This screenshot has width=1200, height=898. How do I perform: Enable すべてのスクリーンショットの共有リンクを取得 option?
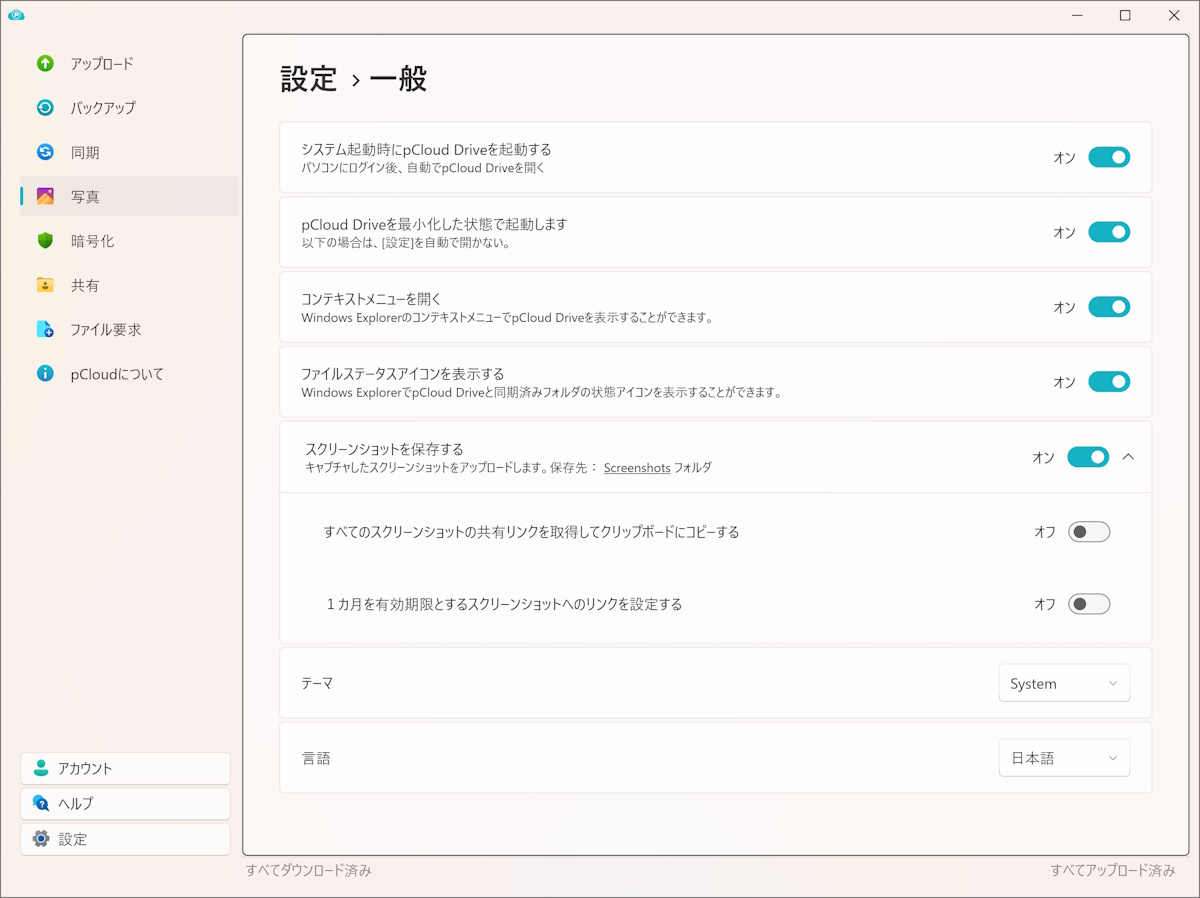click(1089, 532)
